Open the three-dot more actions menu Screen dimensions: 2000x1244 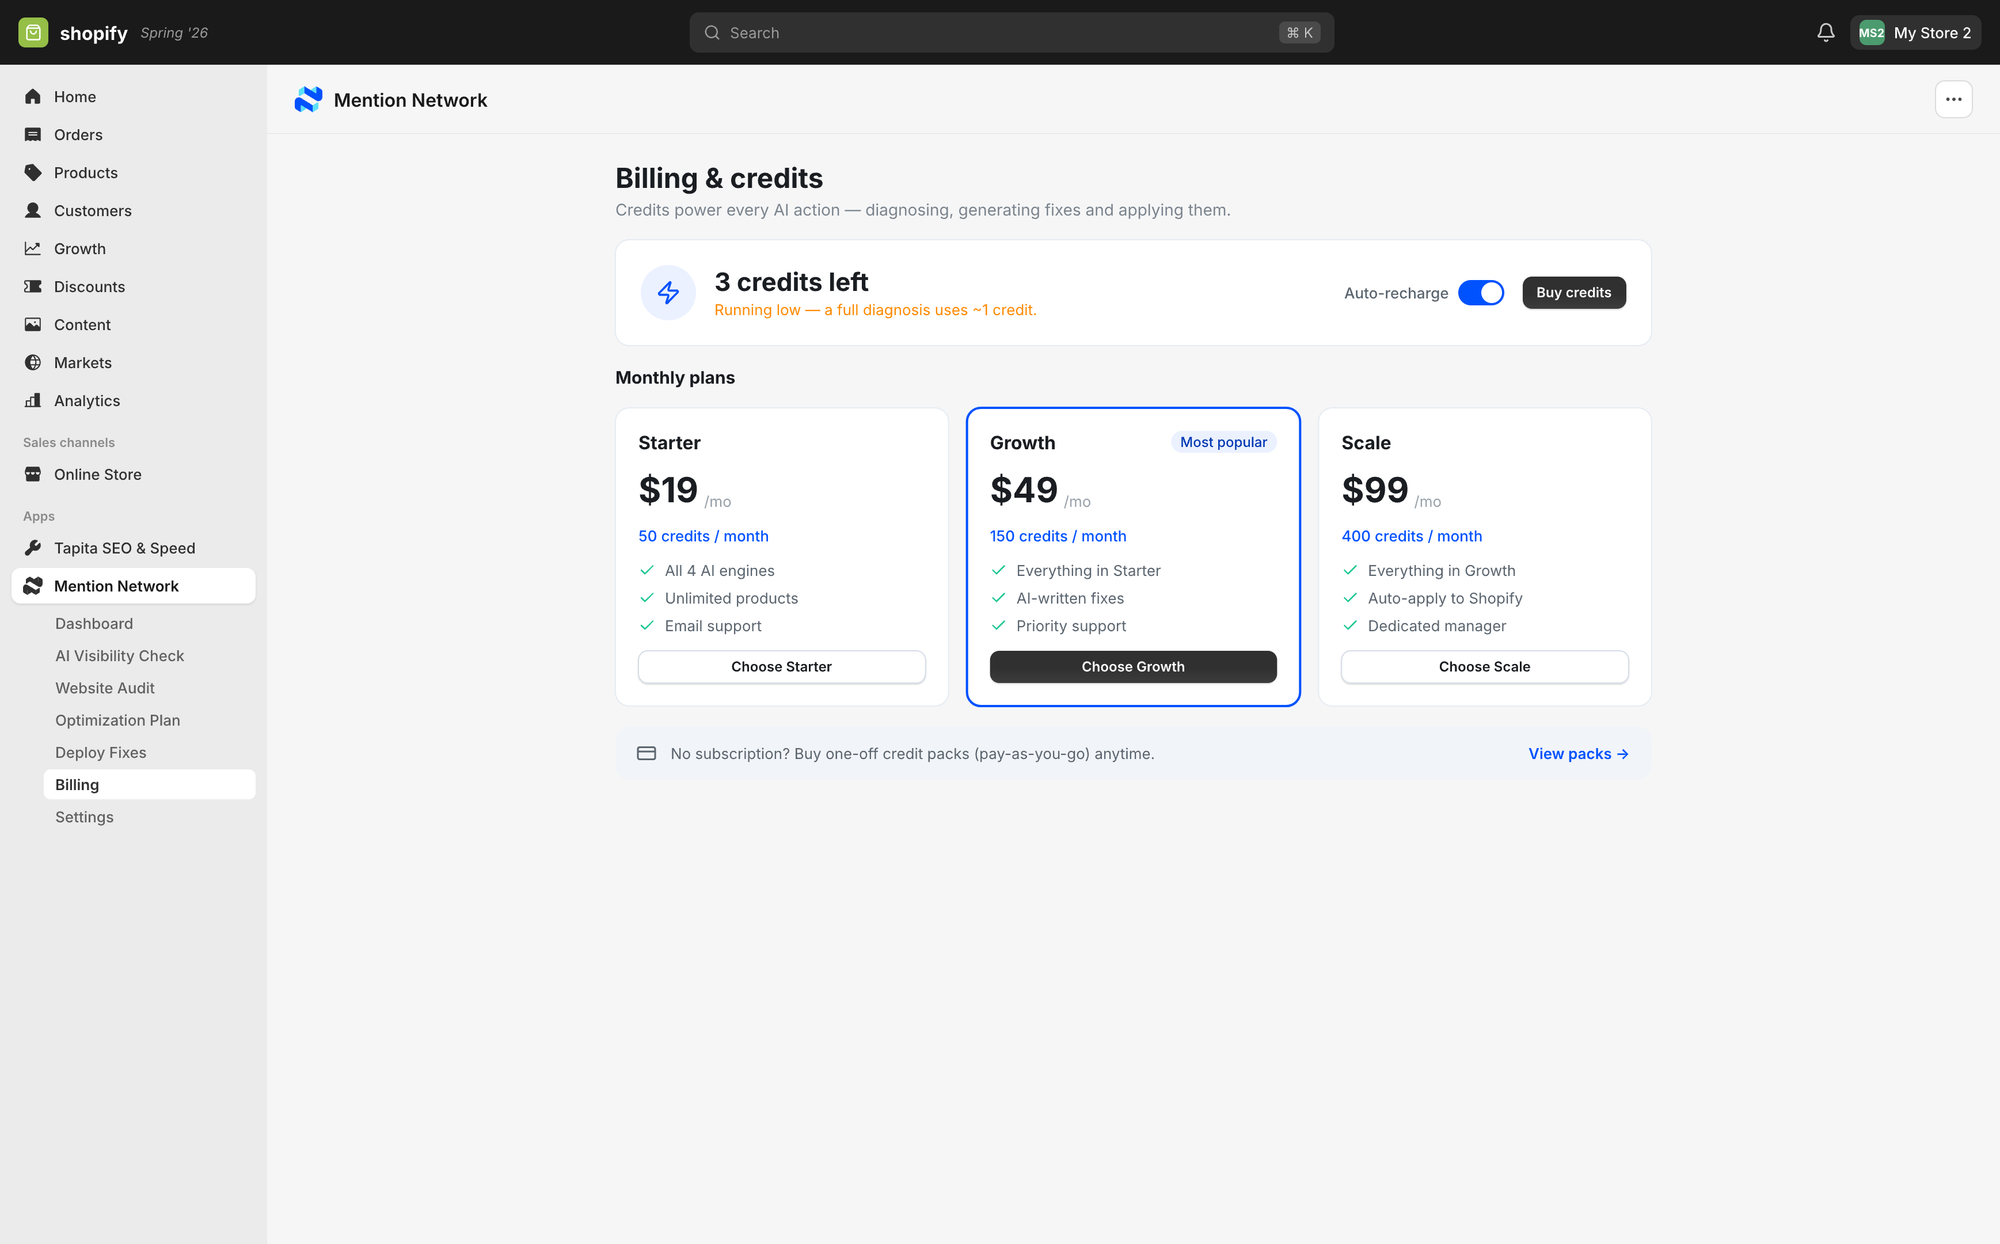(x=1953, y=99)
